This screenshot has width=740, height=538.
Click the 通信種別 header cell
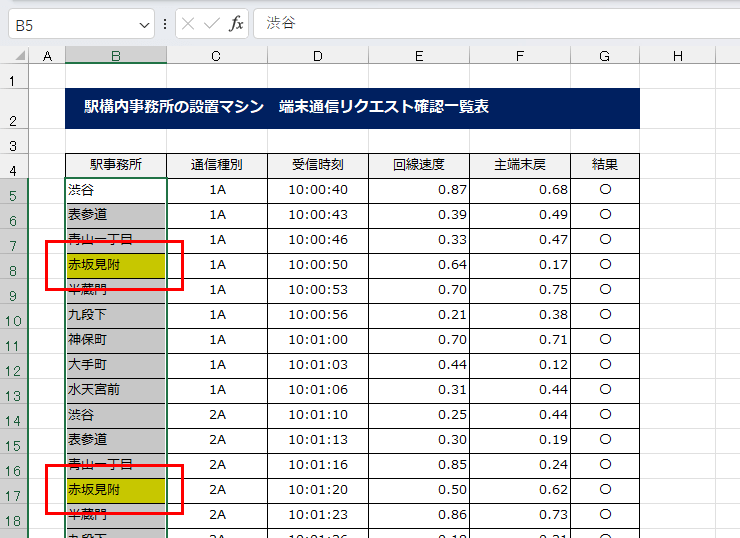coord(217,165)
